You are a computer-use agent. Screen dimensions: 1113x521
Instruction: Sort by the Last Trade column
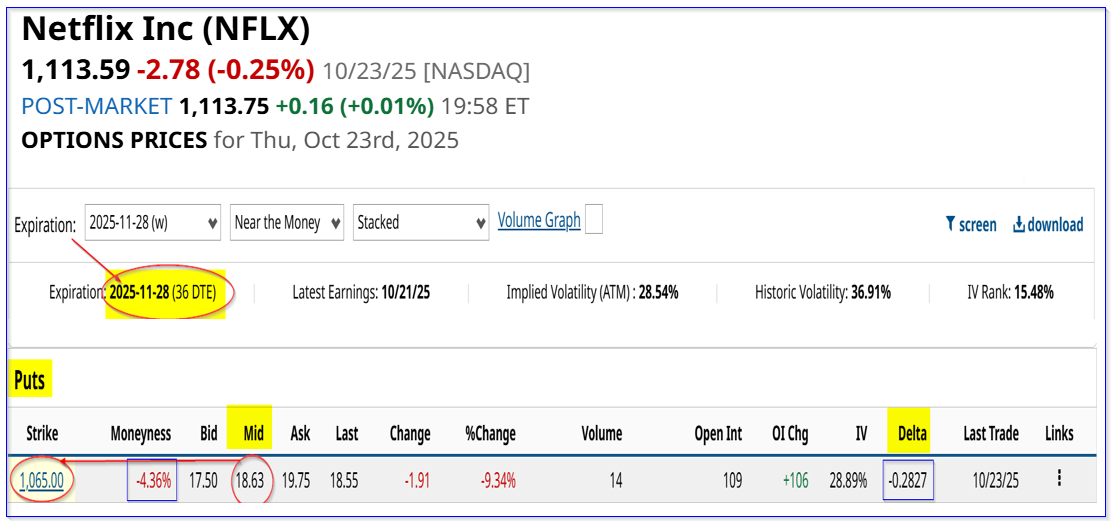click(990, 433)
